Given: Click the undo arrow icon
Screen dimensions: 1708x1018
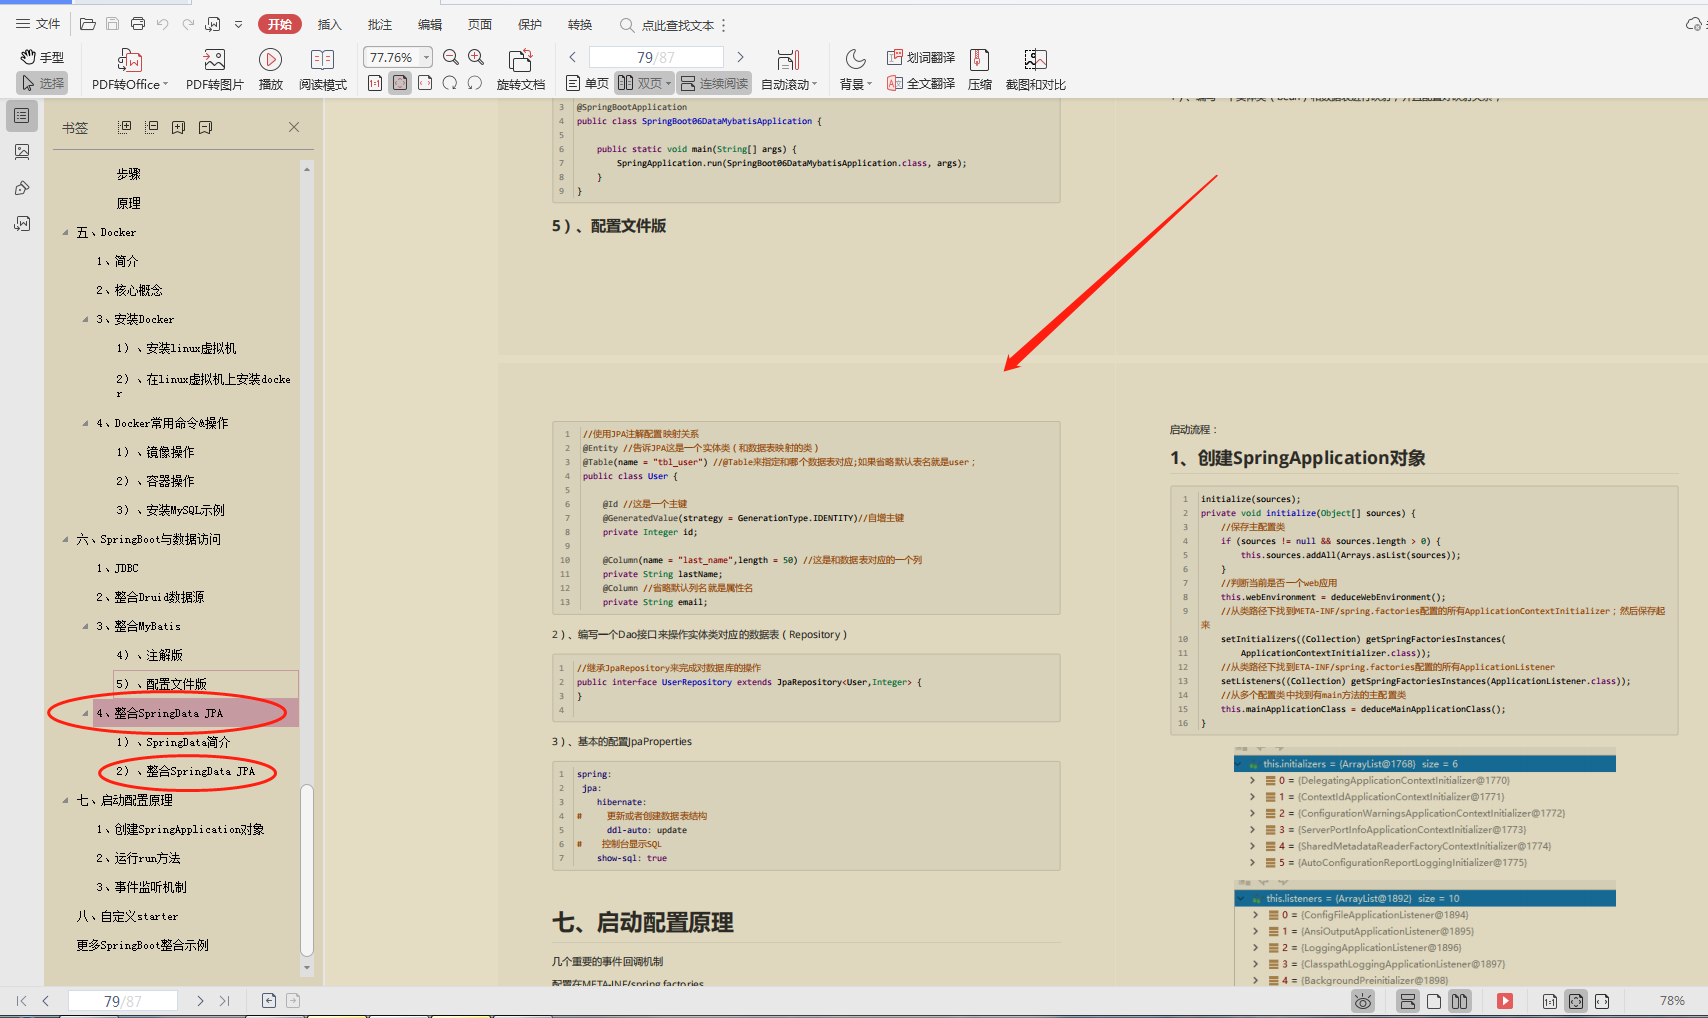Looking at the screenshot, I should pos(163,24).
